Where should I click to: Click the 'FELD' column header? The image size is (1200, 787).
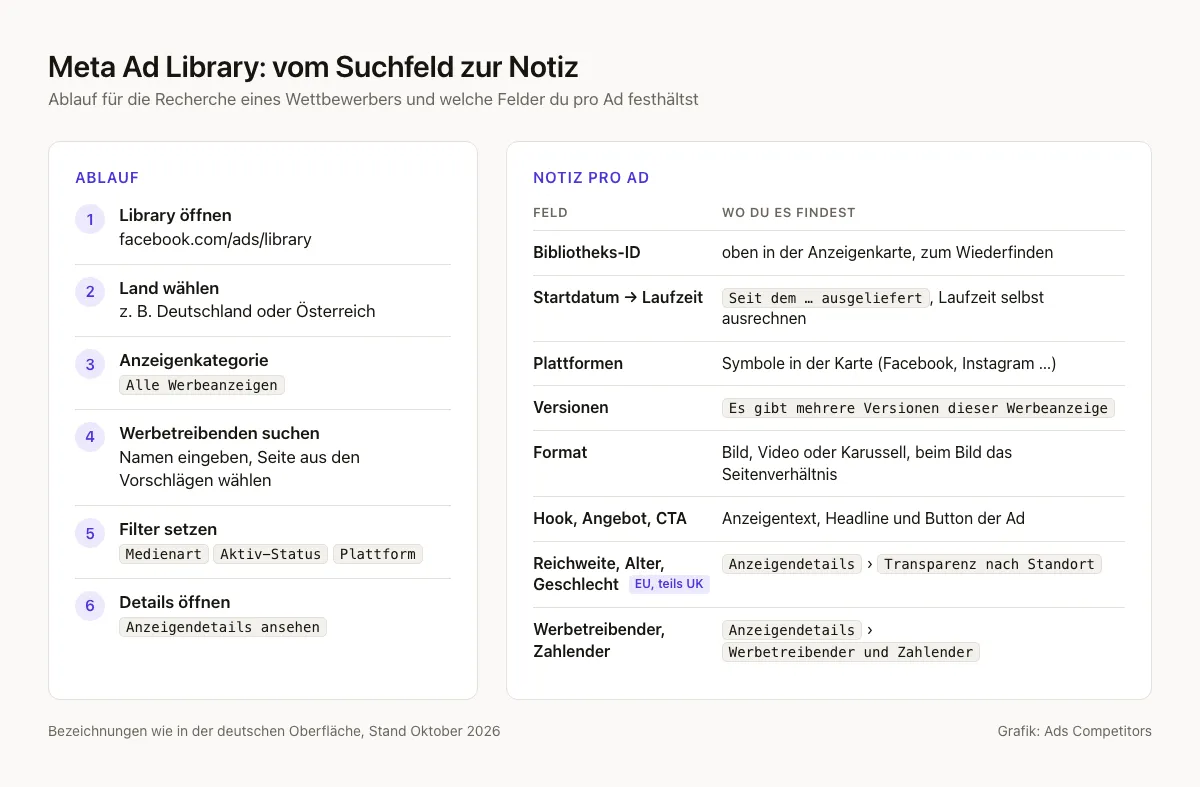click(550, 213)
